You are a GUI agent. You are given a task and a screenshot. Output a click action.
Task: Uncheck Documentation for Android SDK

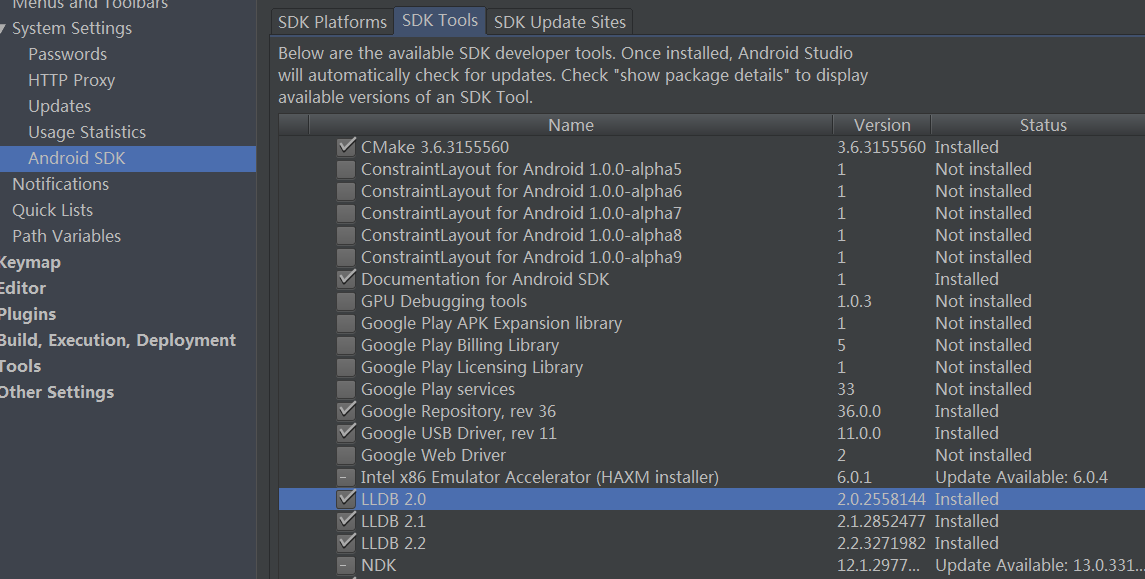pyautogui.click(x=346, y=279)
